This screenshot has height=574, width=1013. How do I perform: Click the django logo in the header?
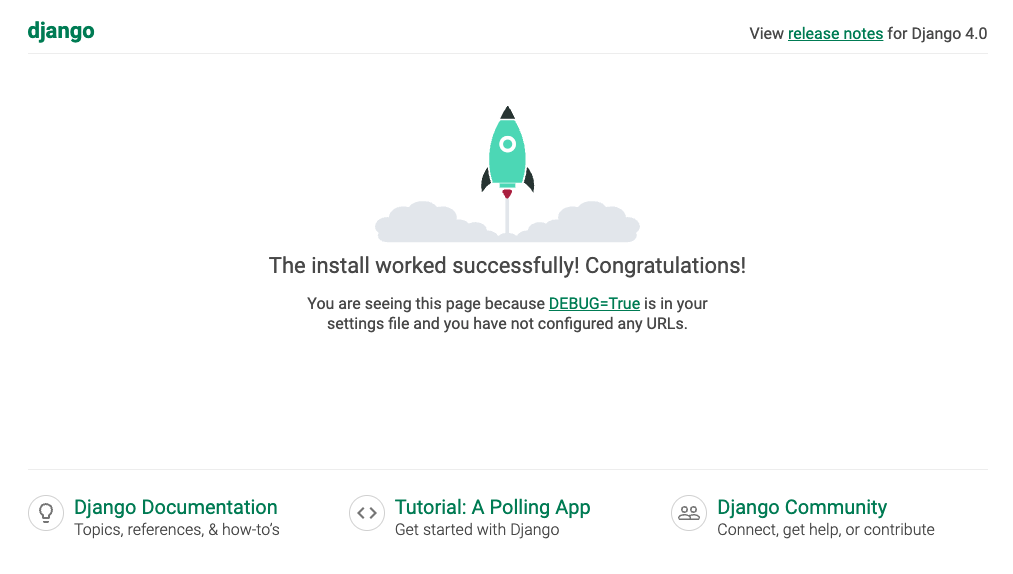click(x=61, y=31)
